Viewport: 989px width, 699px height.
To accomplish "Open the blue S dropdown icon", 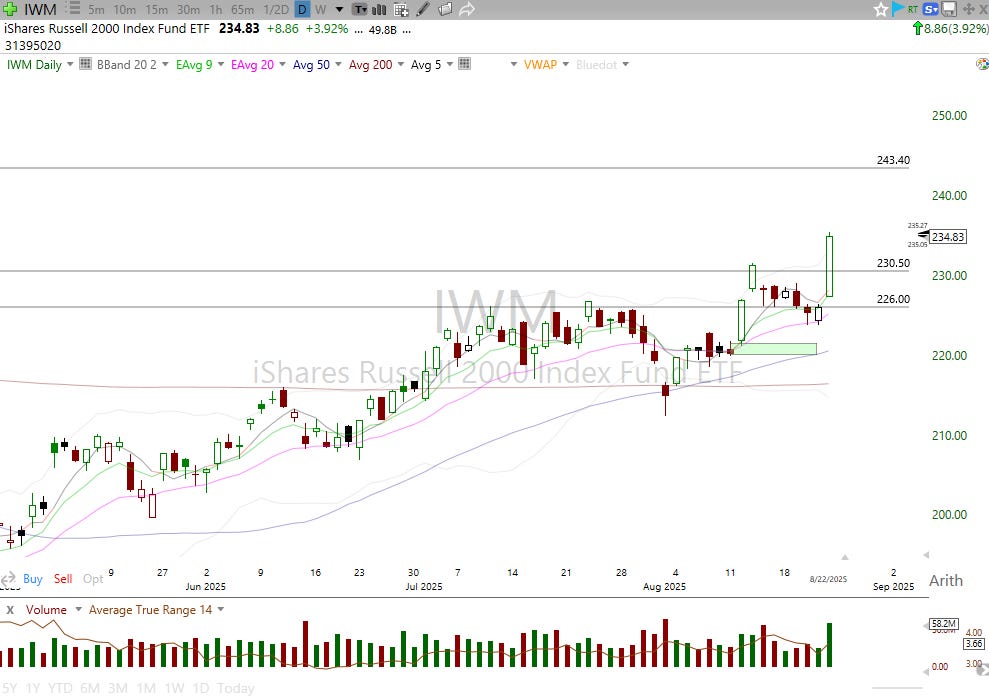I will tap(930, 9).
